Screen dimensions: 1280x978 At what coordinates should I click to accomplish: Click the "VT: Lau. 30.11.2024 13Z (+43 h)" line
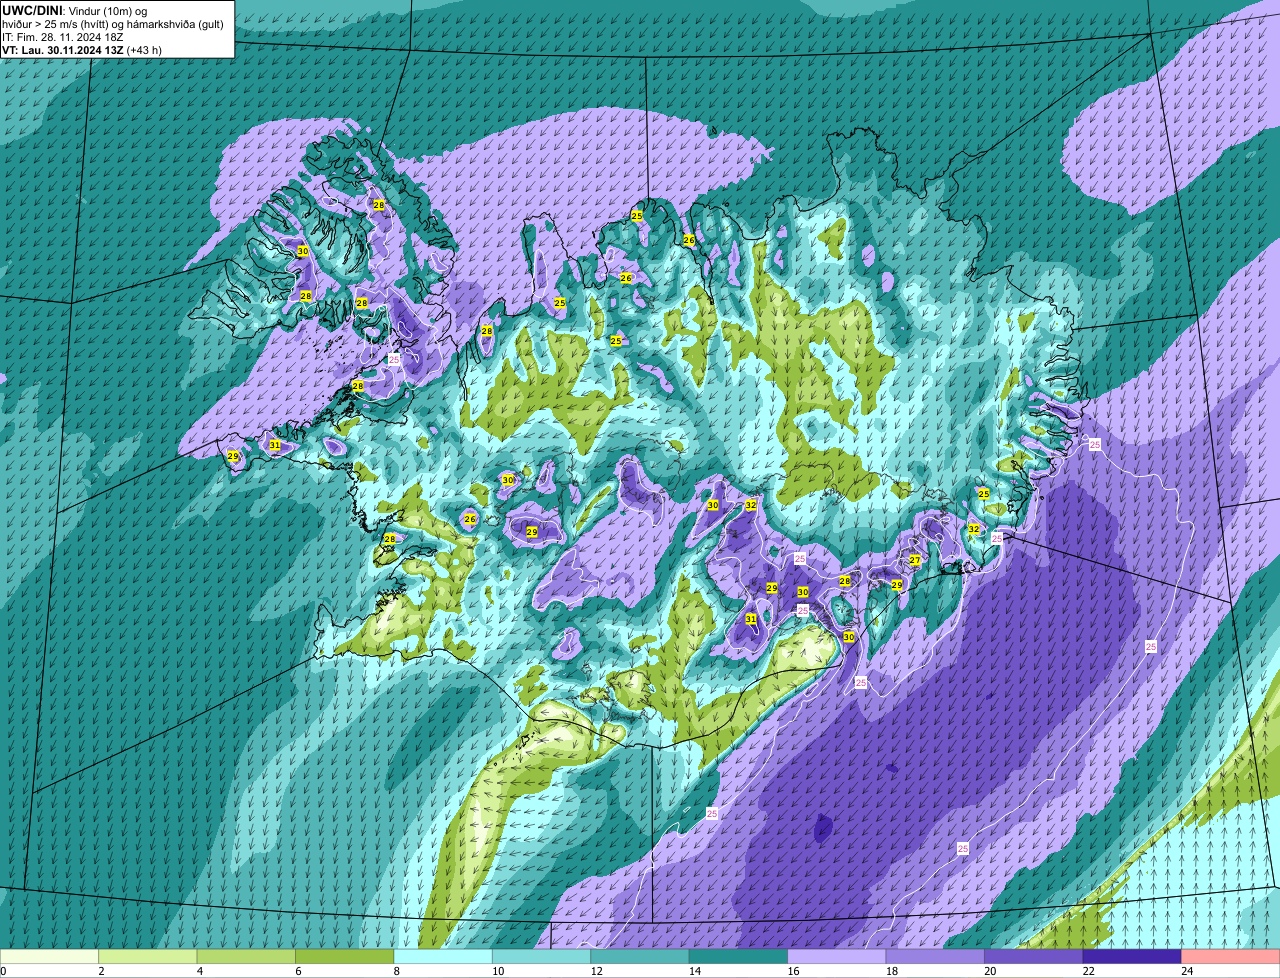82,49
